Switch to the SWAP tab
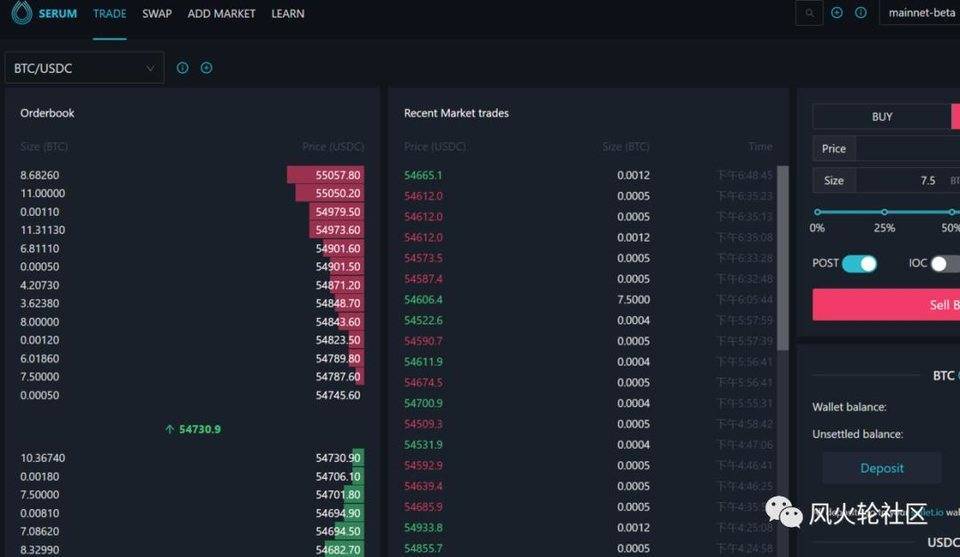Image resolution: width=960 pixels, height=557 pixels. [157, 14]
